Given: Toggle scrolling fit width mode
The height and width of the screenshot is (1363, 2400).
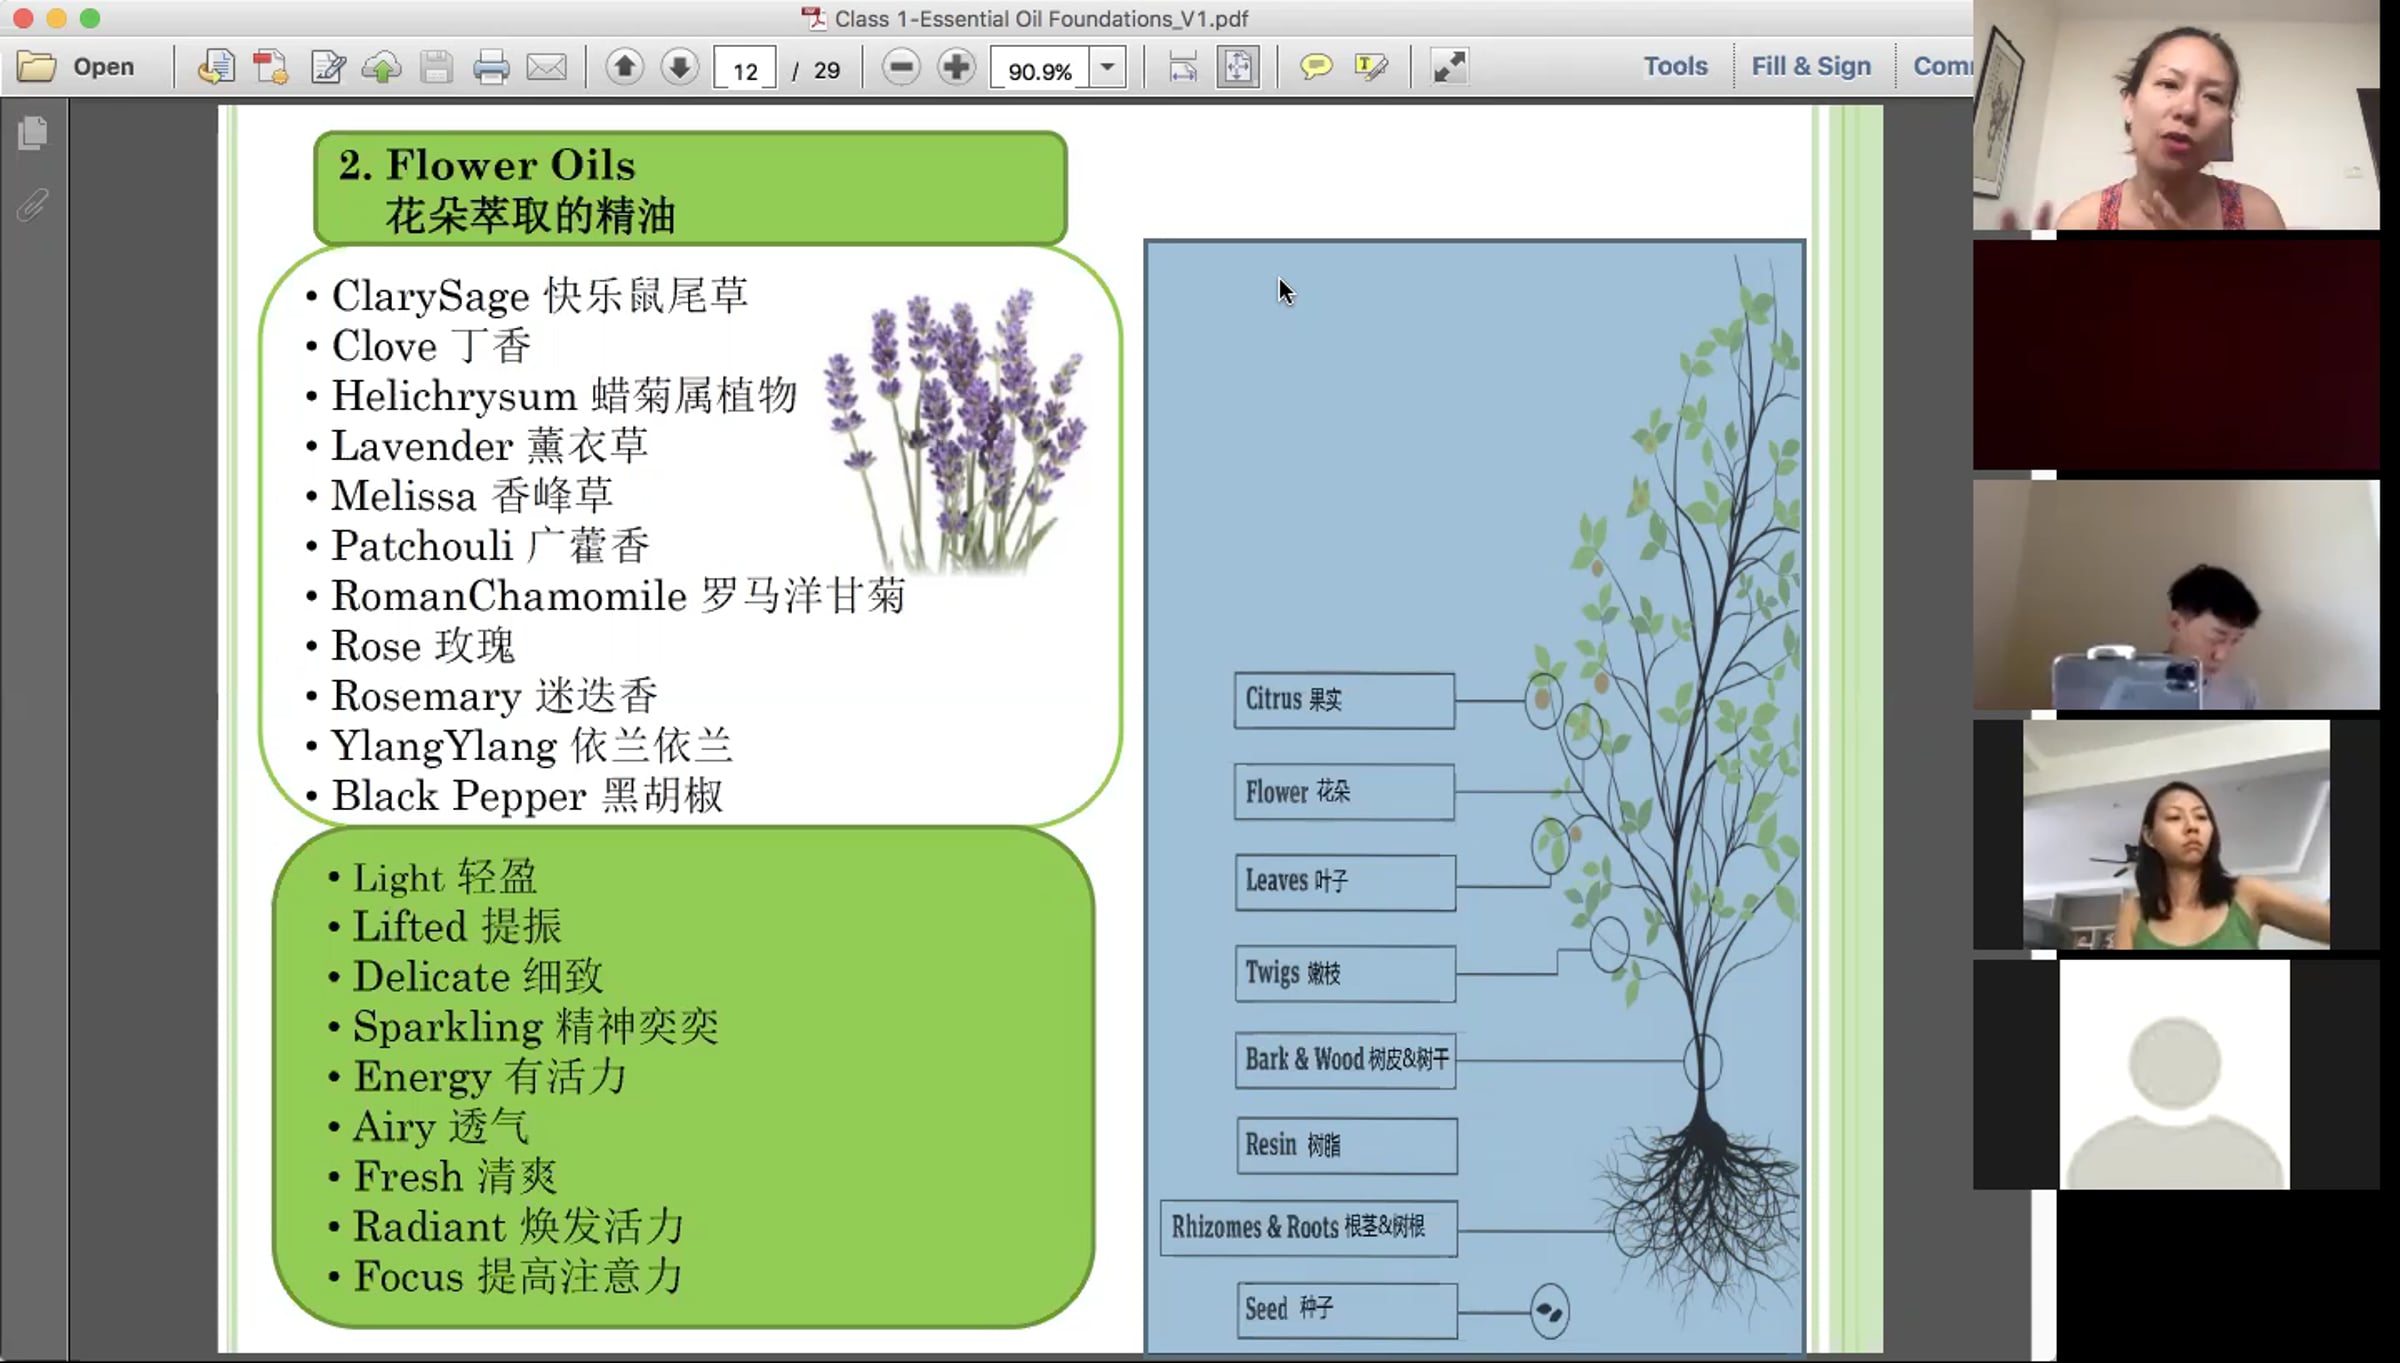Looking at the screenshot, I should (x=1182, y=67).
